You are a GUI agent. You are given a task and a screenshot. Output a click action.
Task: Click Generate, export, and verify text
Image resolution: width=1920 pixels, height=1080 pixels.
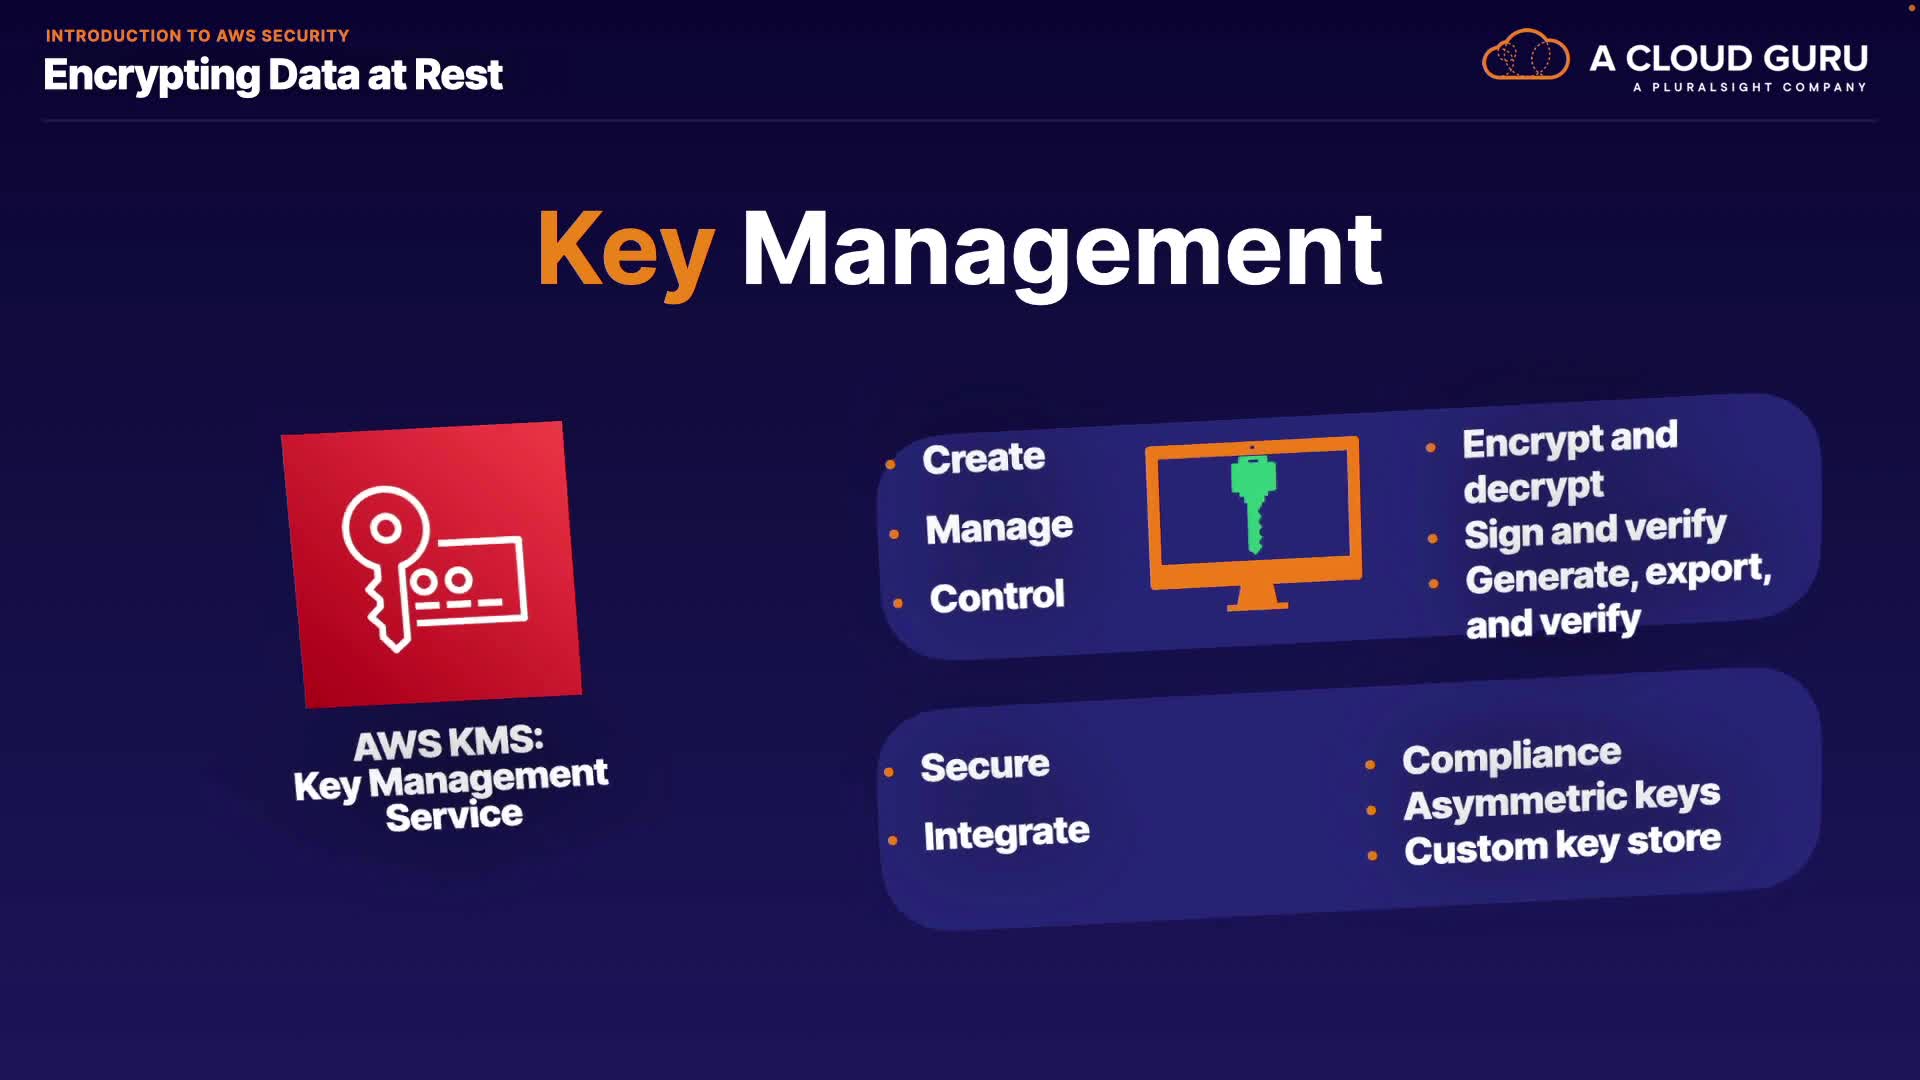tap(1616, 597)
